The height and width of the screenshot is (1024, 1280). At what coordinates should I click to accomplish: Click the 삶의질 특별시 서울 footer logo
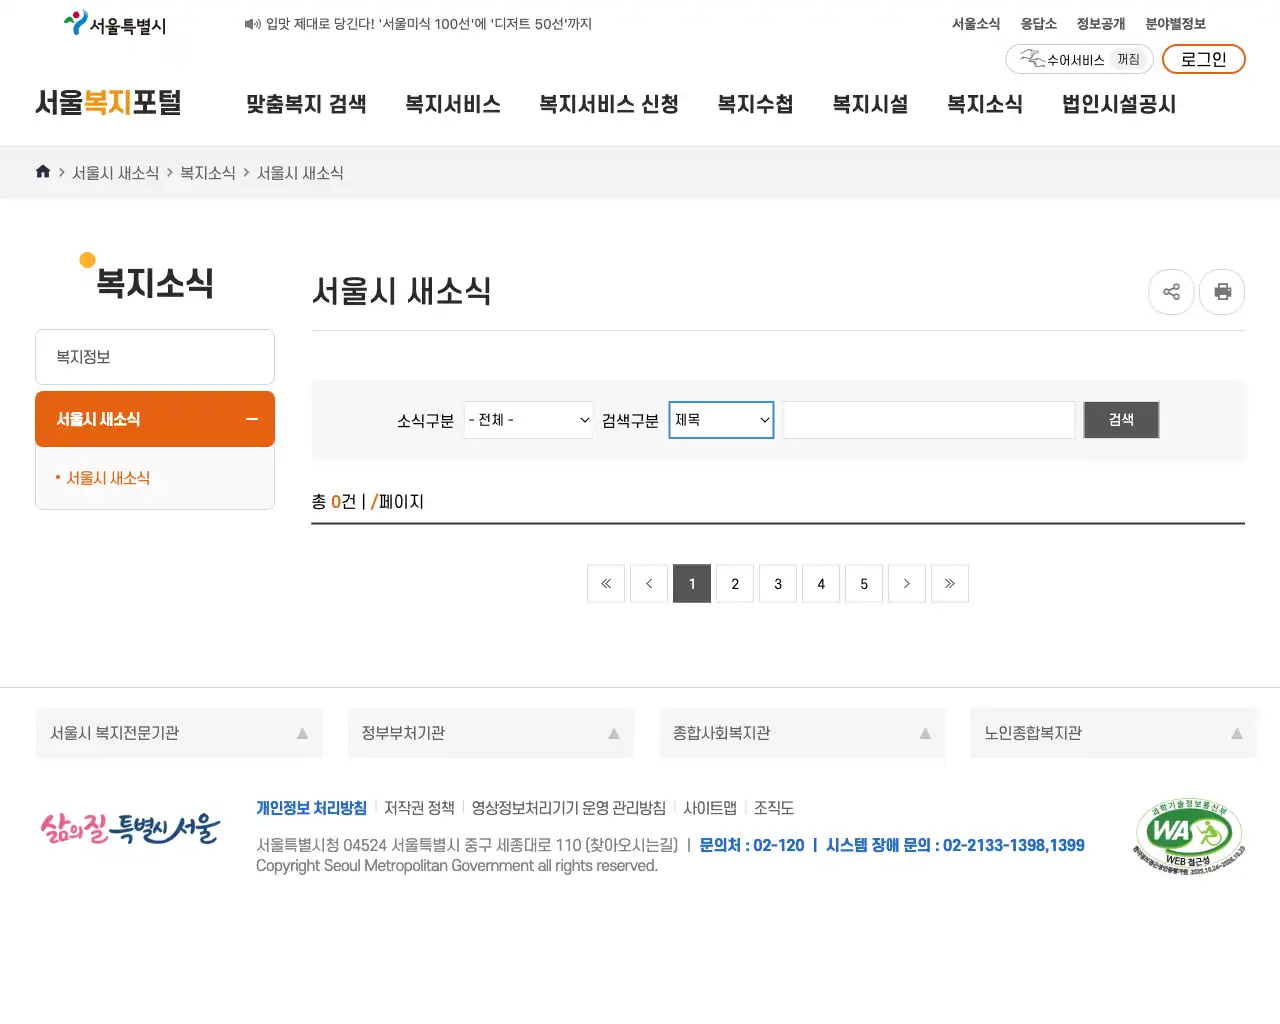coord(129,829)
